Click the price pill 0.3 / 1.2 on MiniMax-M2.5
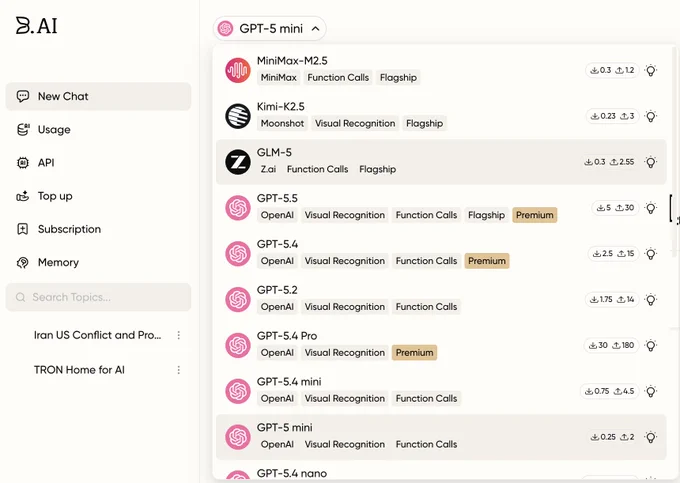This screenshot has width=680, height=483. click(612, 70)
